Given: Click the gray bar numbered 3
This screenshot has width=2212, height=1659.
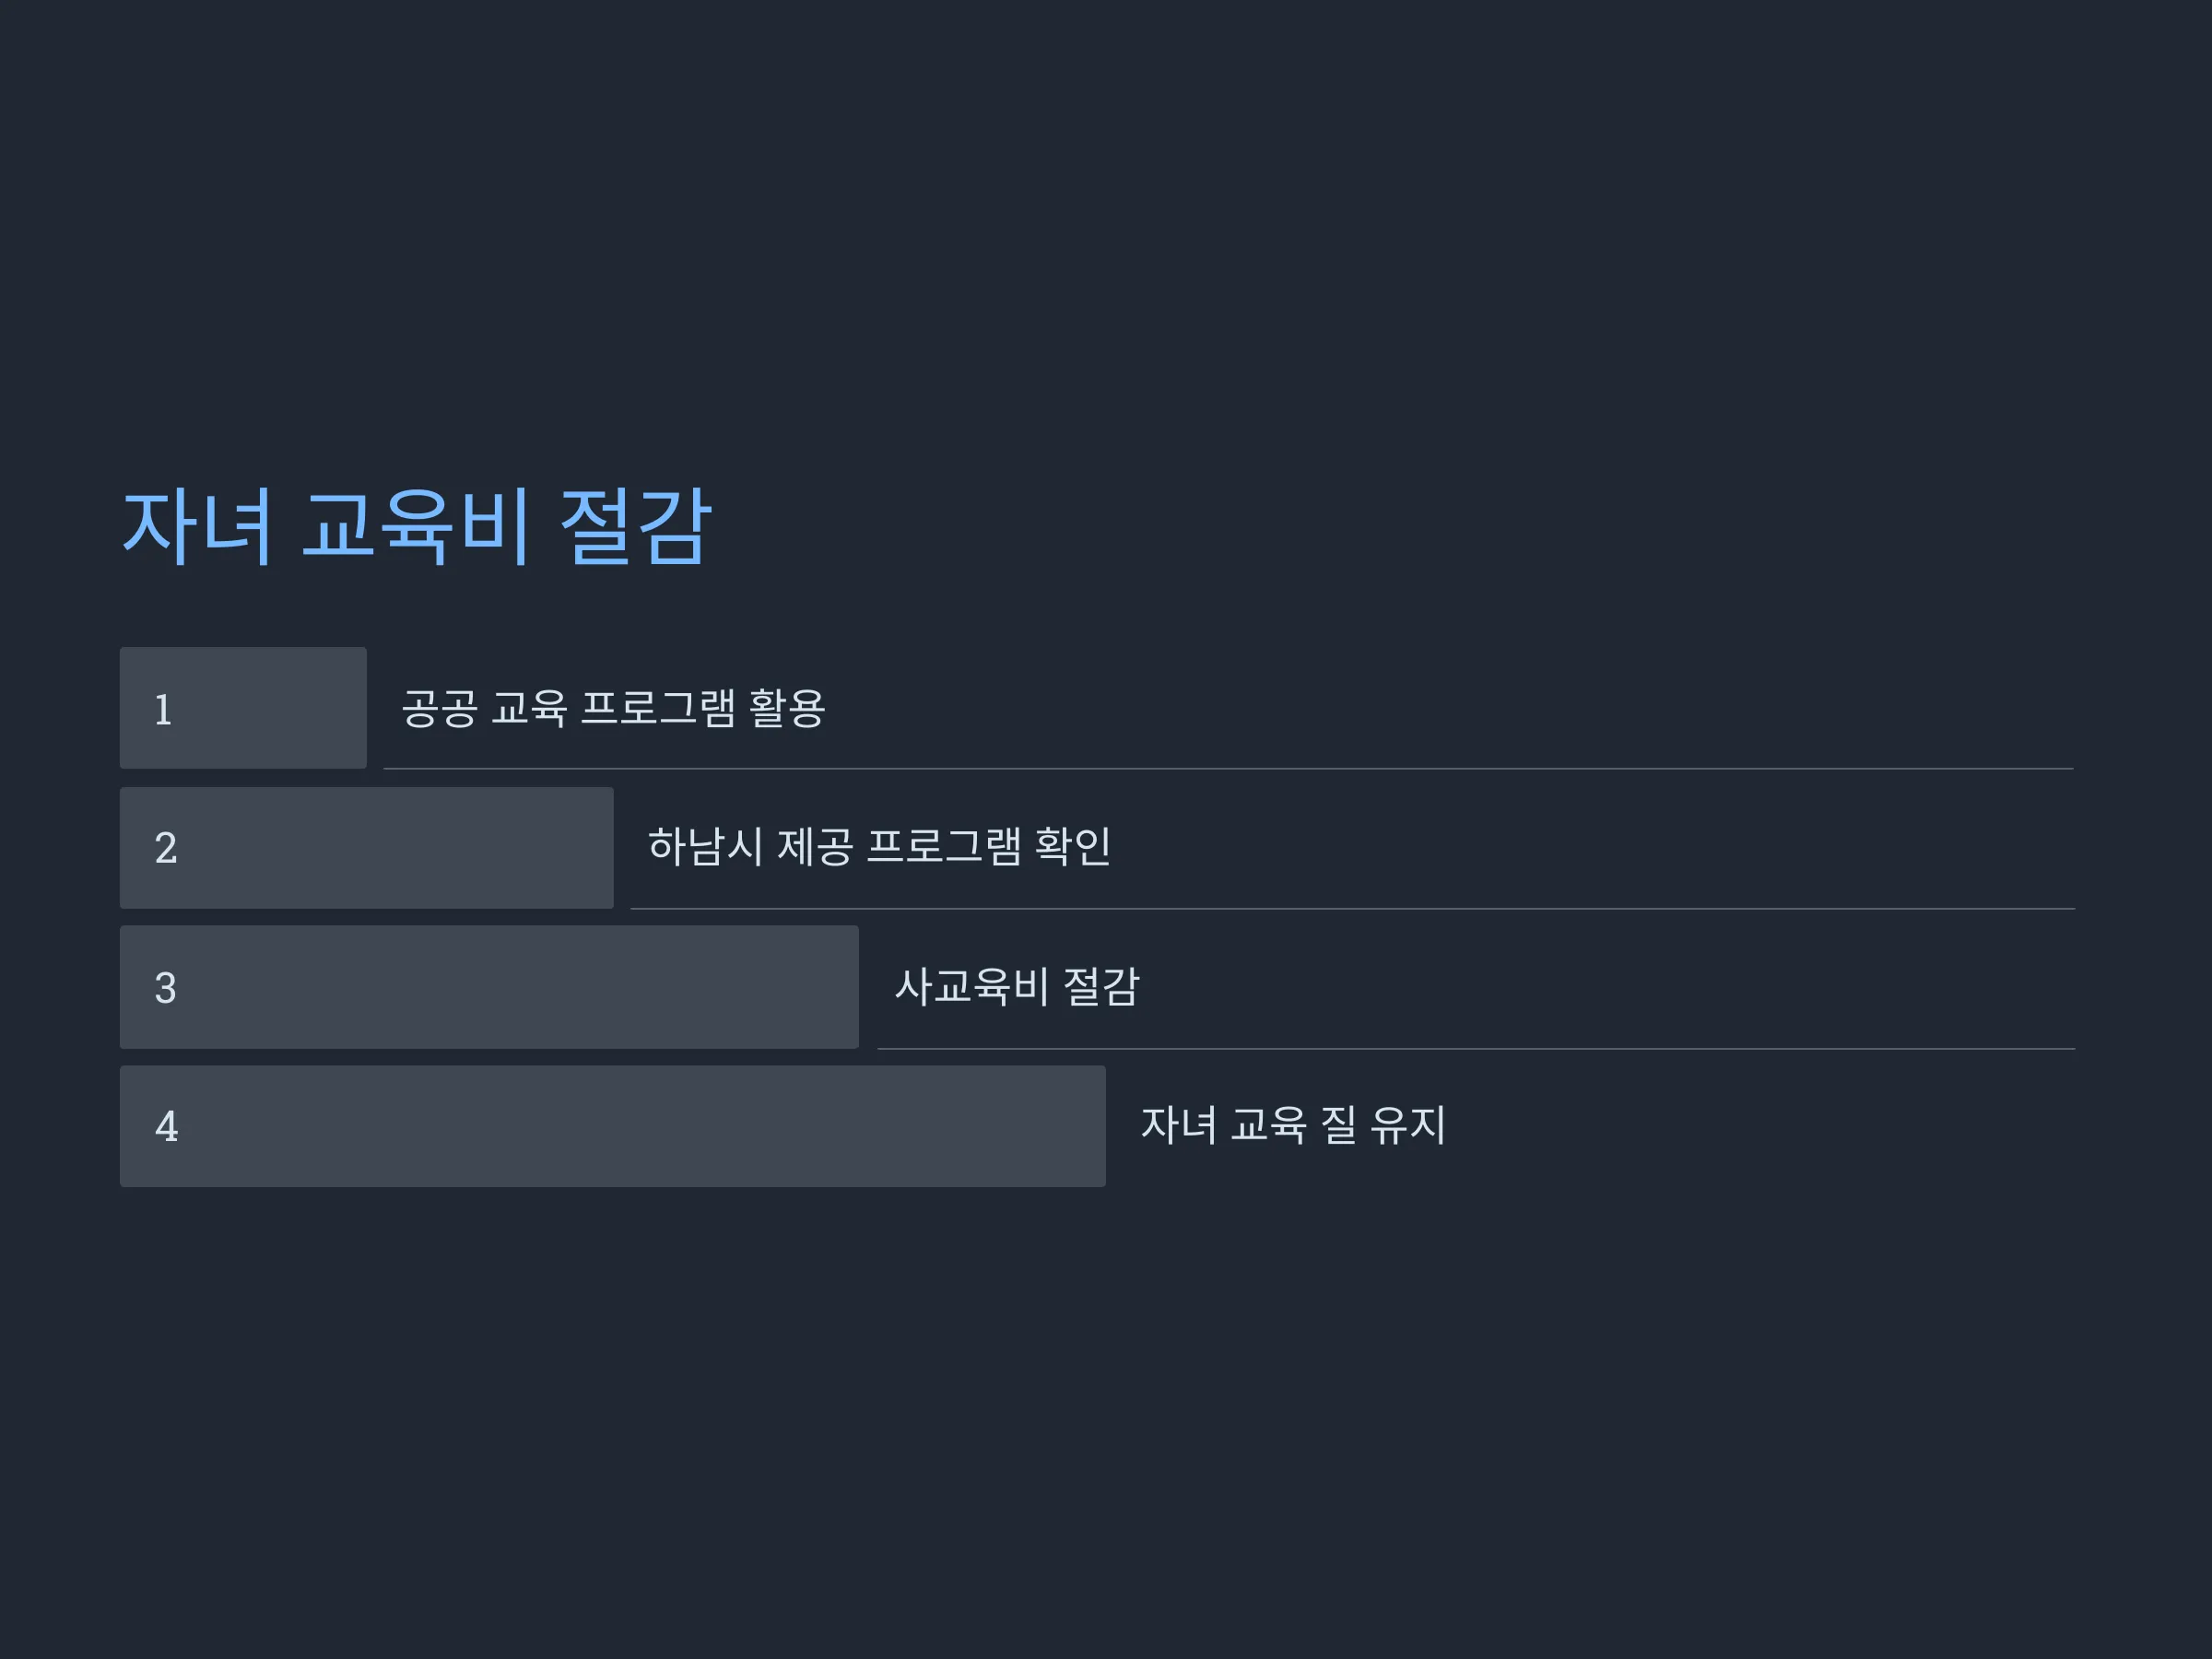Looking at the screenshot, I should [489, 987].
